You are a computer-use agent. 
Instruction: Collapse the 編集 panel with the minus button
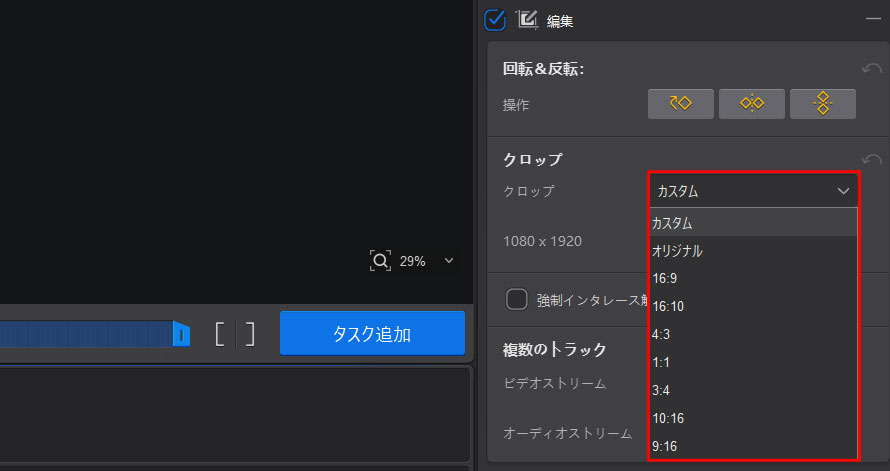tap(873, 19)
